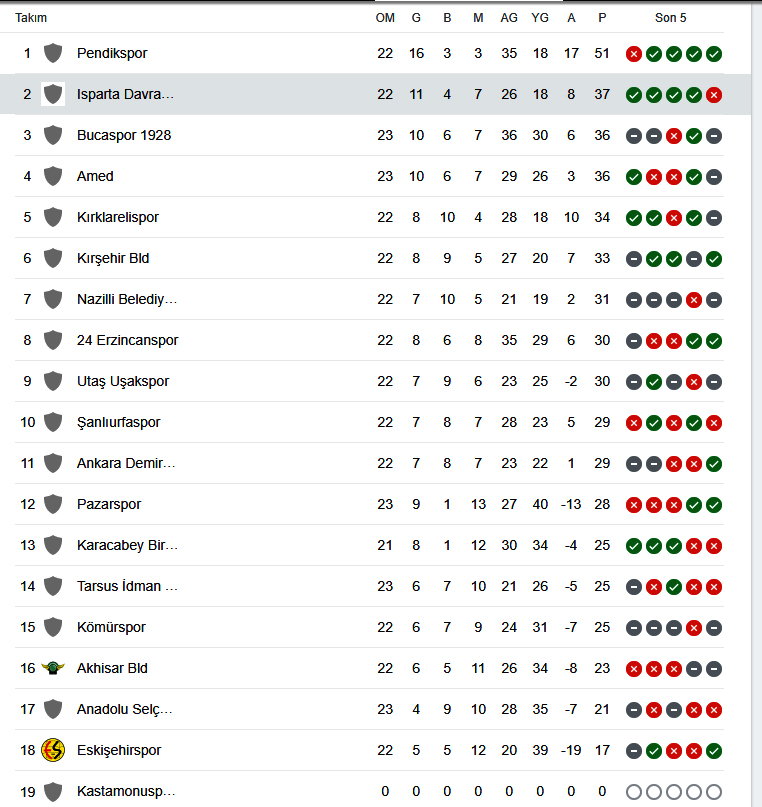Click Karacabey's first green win icon

click(634, 546)
